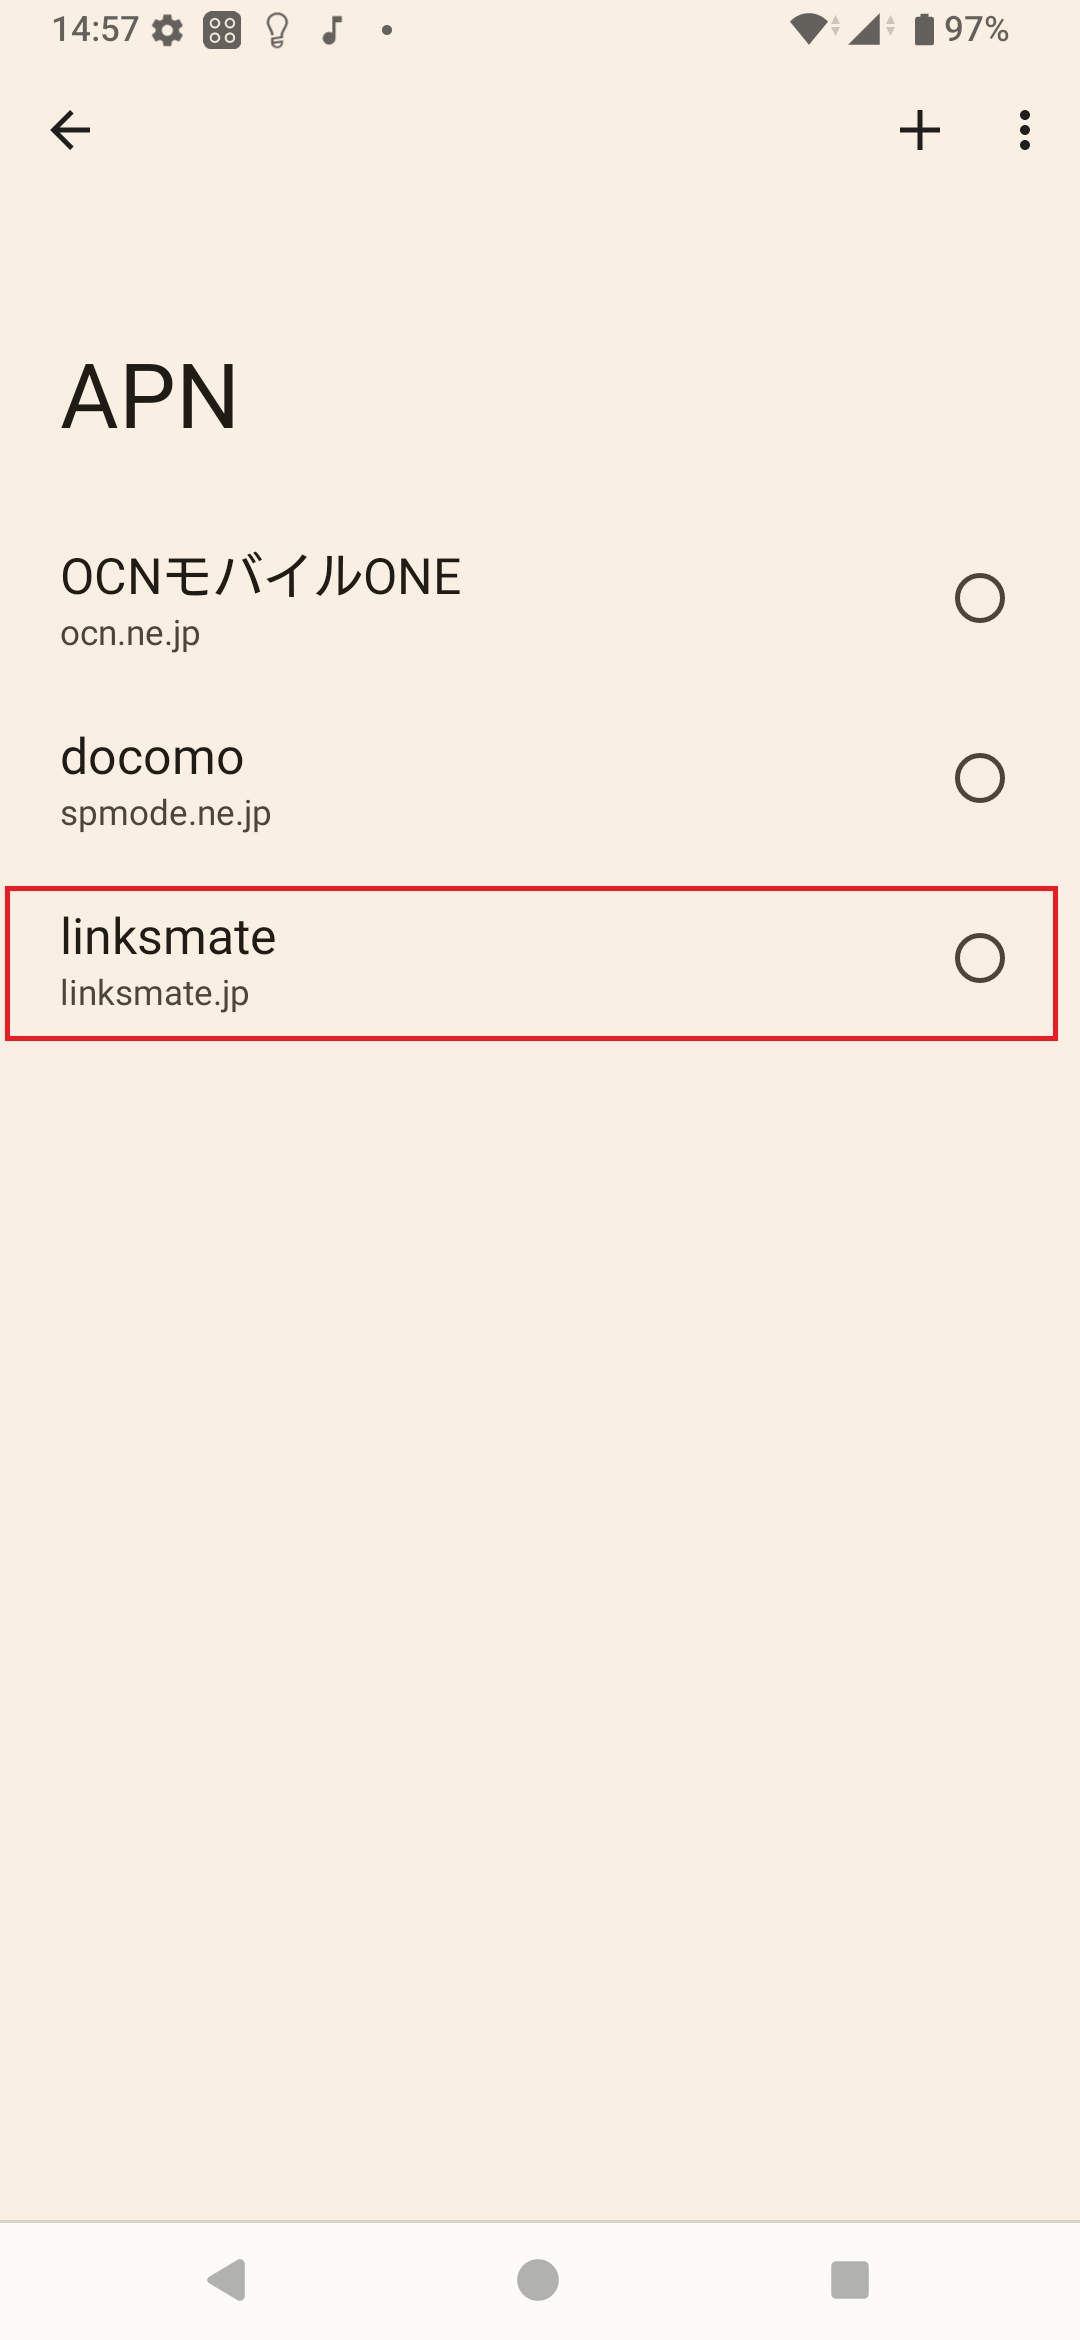Tap the lightbulb notification icon
The width and height of the screenshot is (1080, 2340).
(x=277, y=30)
